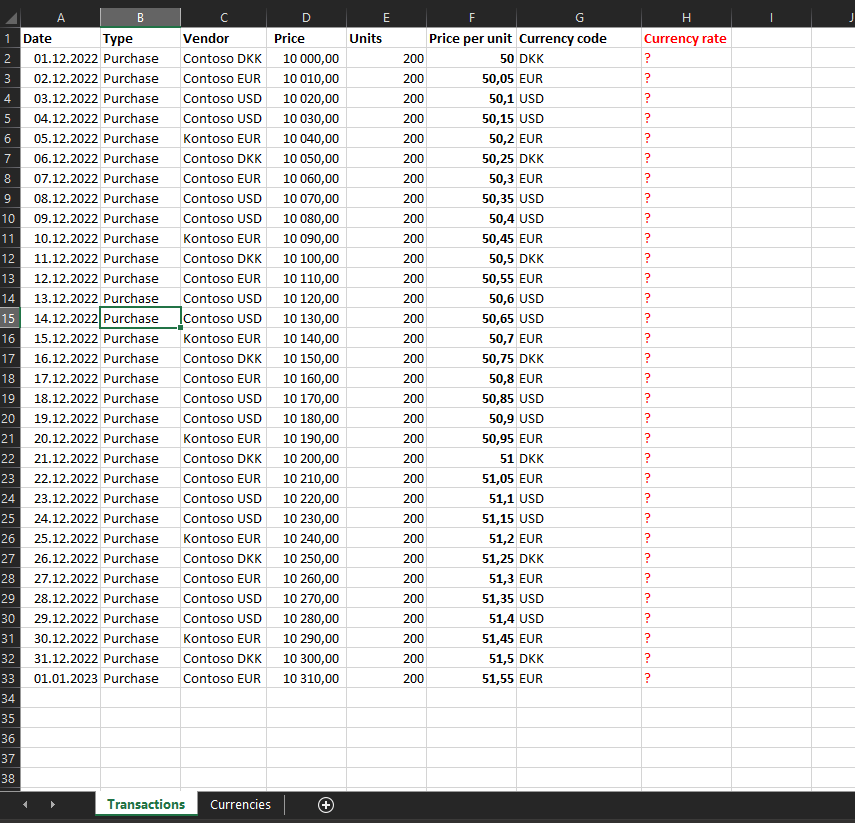The width and height of the screenshot is (855, 823).
Task: Select the Purchase cell in row 15
Action: (141, 319)
